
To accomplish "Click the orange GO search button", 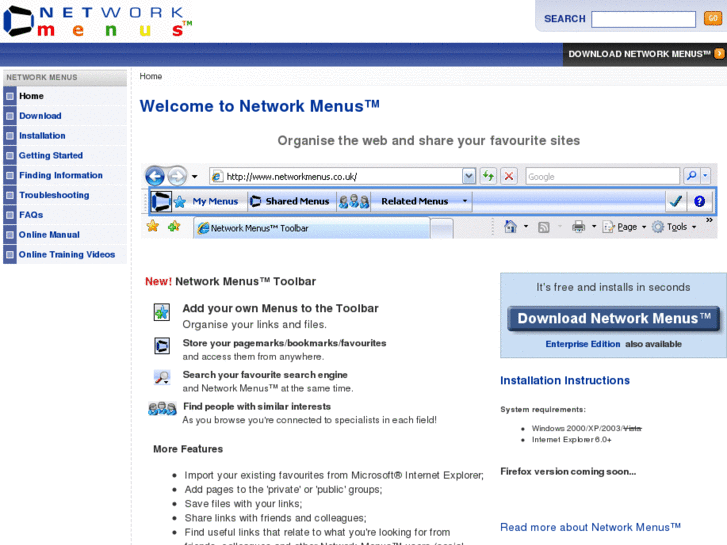I will (713, 19).
